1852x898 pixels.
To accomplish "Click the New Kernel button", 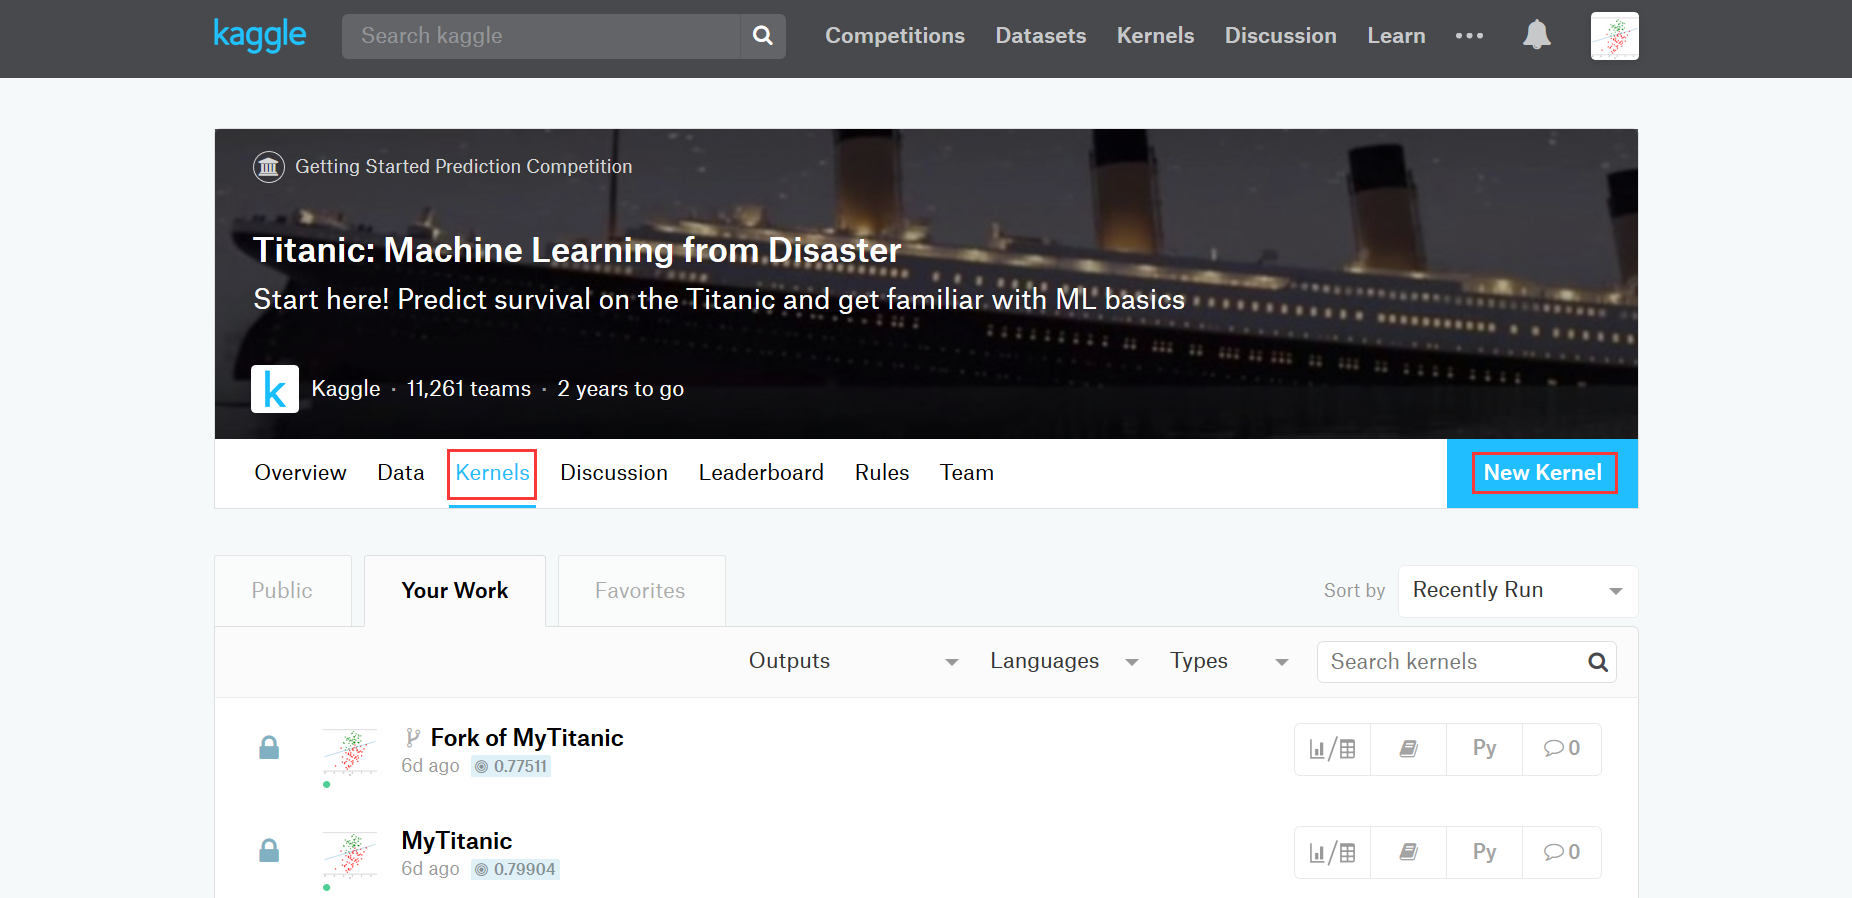I will point(1543,473).
